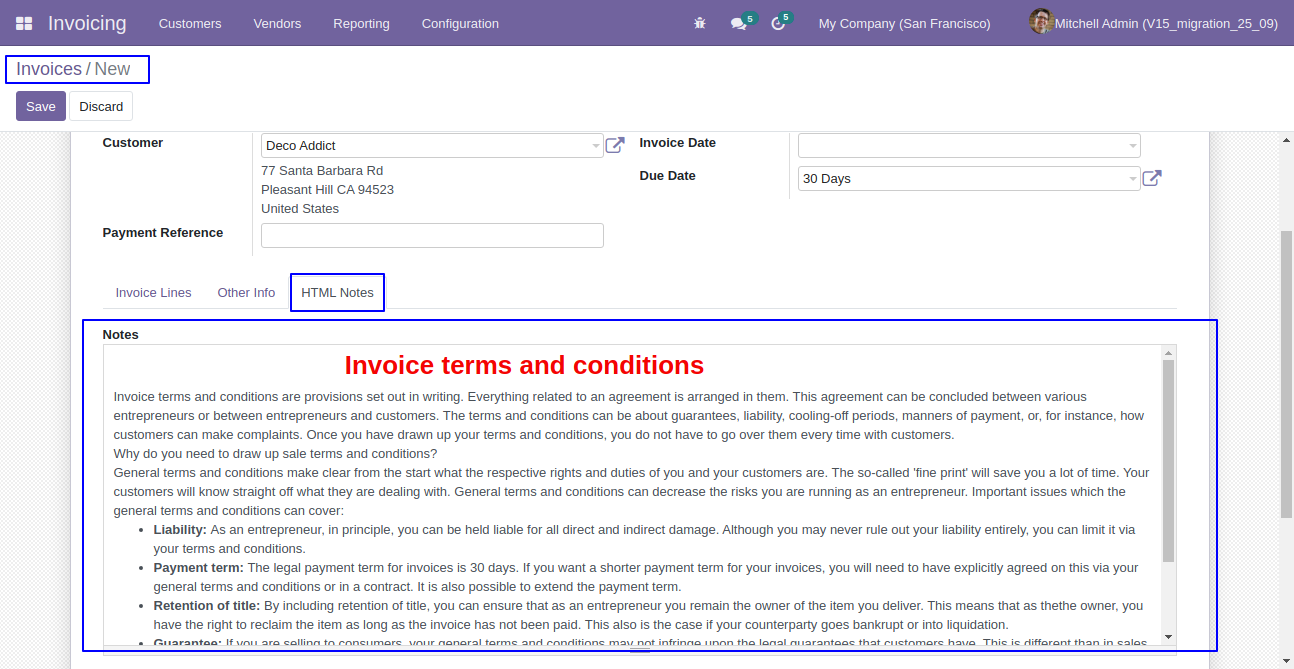Click the Discard button
The height and width of the screenshot is (669, 1294).
coord(101,106)
